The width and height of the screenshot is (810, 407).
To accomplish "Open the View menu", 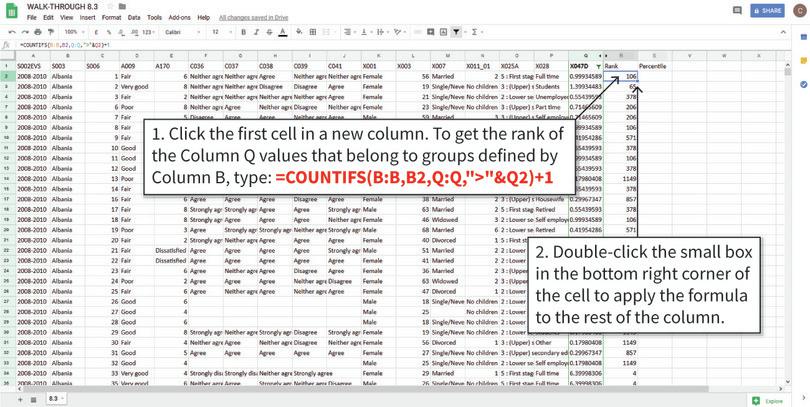I will pyautogui.click(x=66, y=18).
